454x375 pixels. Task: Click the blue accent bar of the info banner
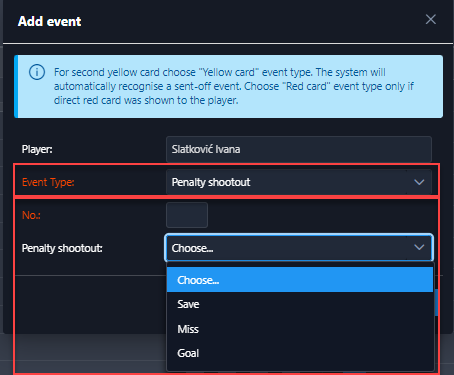pos(16,86)
